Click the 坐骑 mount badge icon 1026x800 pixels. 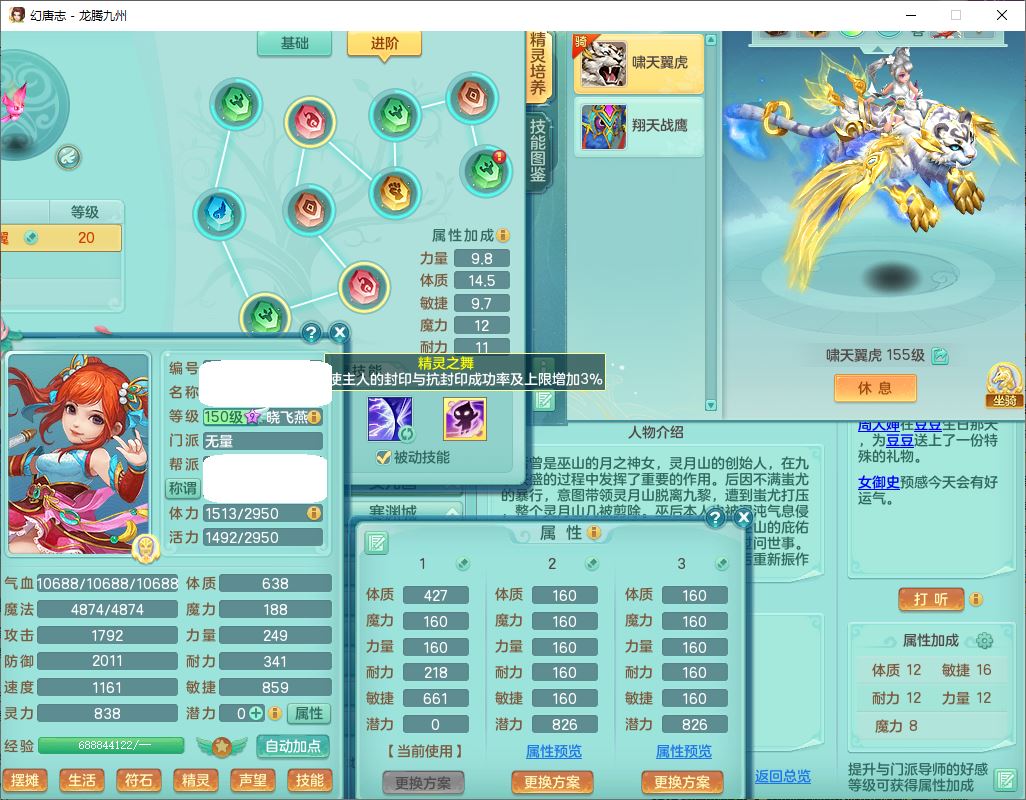pyautogui.click(x=1003, y=385)
